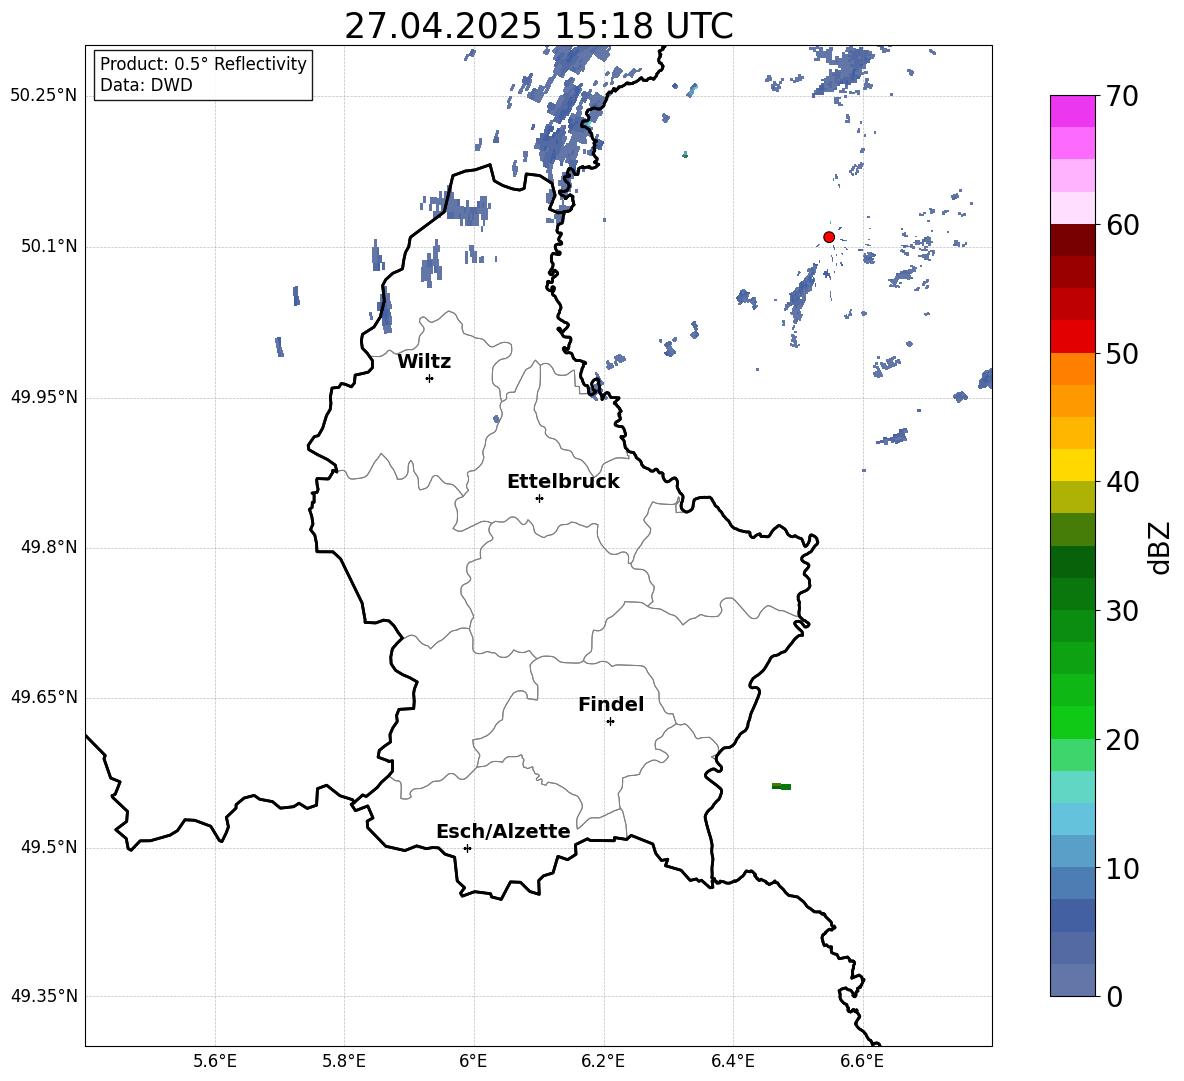The image size is (1184, 1081).
Task: Click the 'dBZ' colorbar label
Action: (x=1160, y=547)
